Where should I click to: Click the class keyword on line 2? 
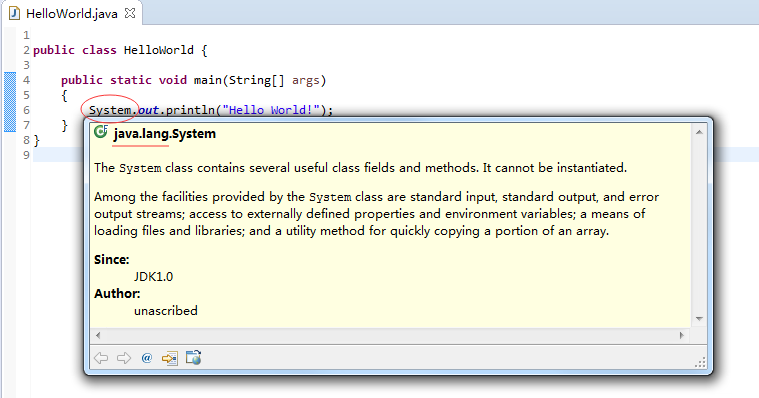coord(99,50)
